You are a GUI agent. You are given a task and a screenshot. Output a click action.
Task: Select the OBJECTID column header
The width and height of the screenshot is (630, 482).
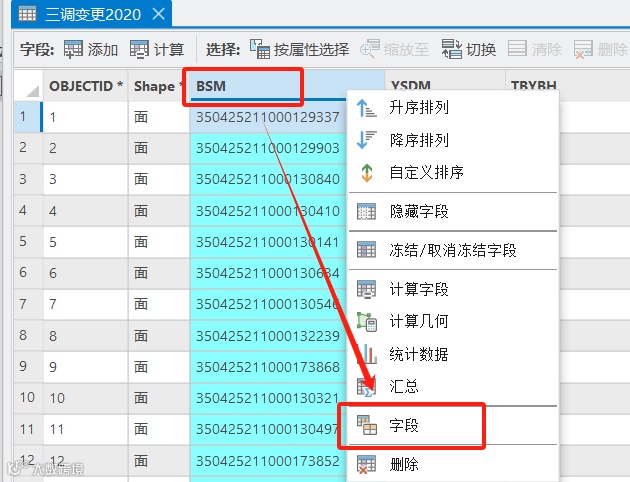[x=85, y=86]
